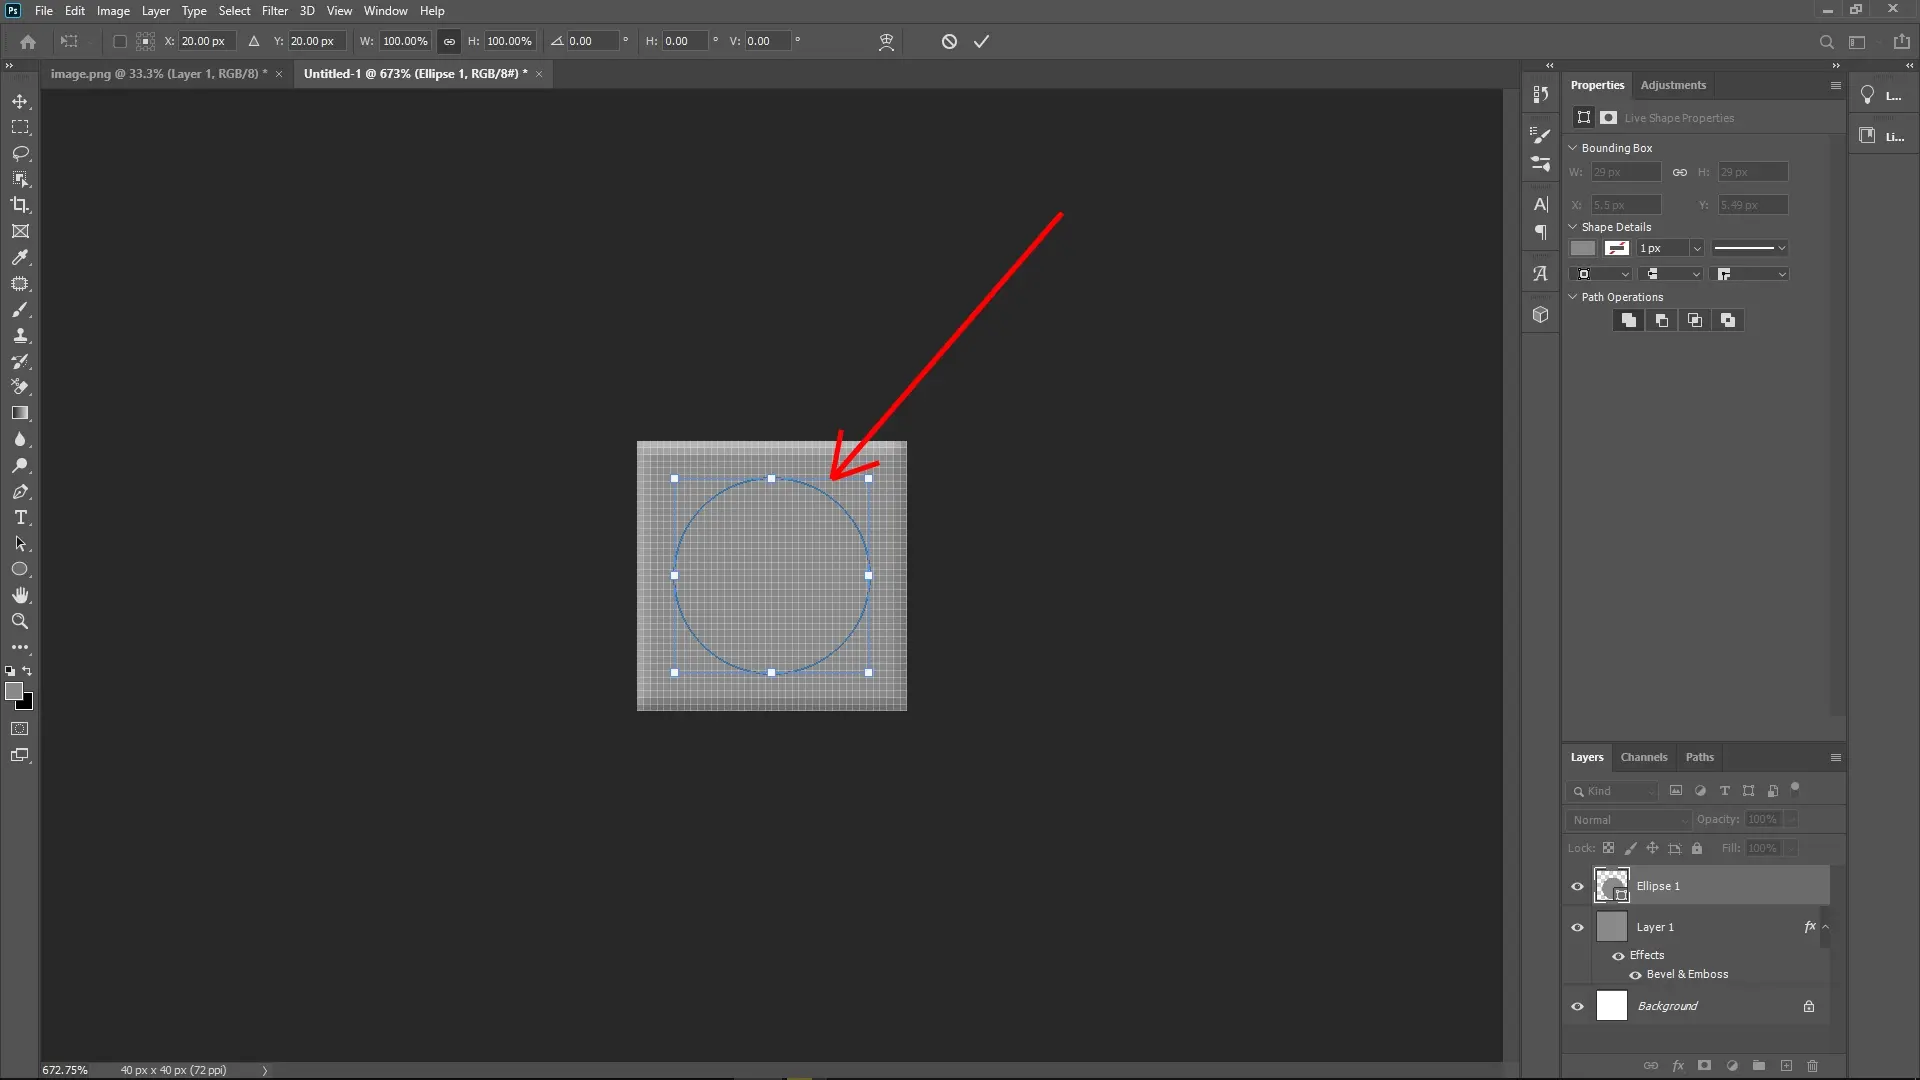1920x1080 pixels.
Task: Create a new layer
Action: [x=1785, y=1066]
